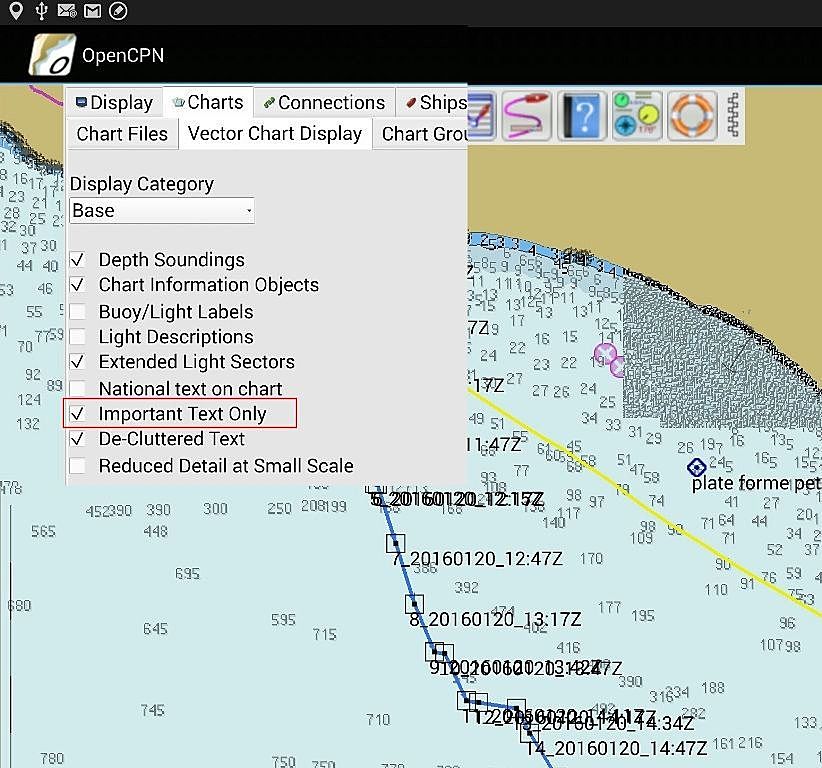The height and width of the screenshot is (768, 822).
Task: Tap the OpenCPN title text
Action: (x=123, y=55)
